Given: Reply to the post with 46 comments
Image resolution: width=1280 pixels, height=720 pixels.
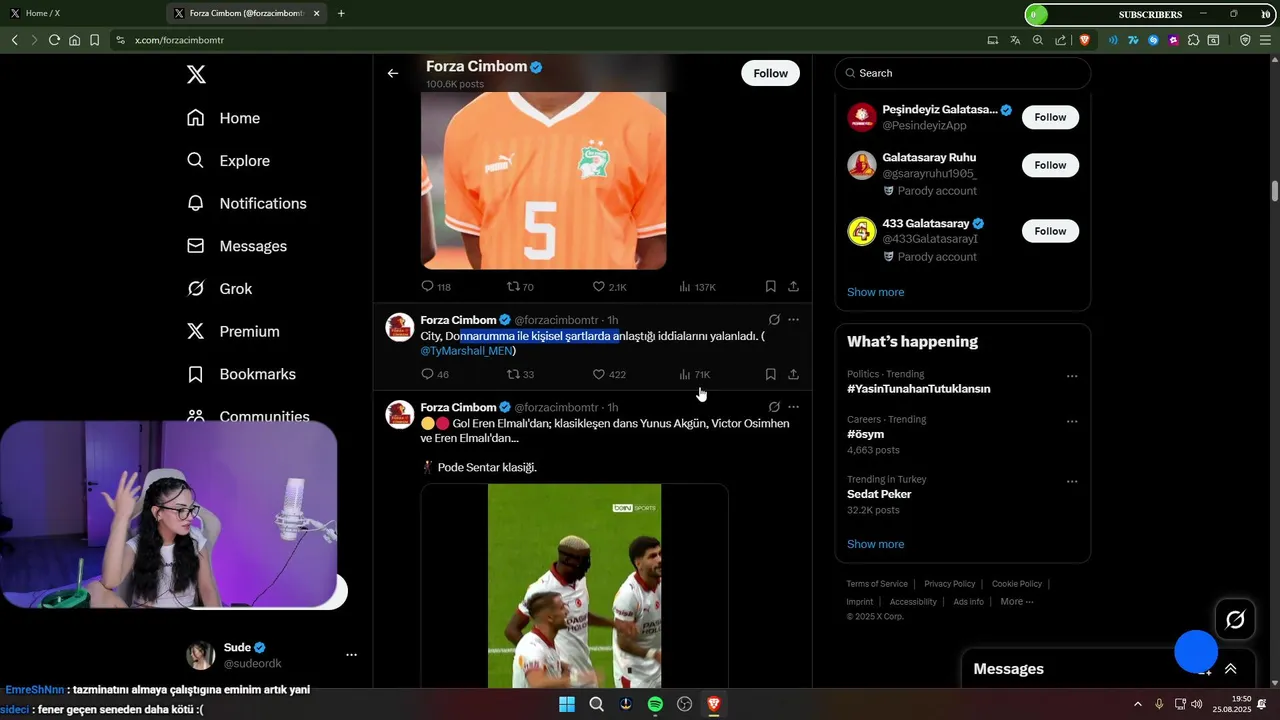Looking at the screenshot, I should pos(435,374).
